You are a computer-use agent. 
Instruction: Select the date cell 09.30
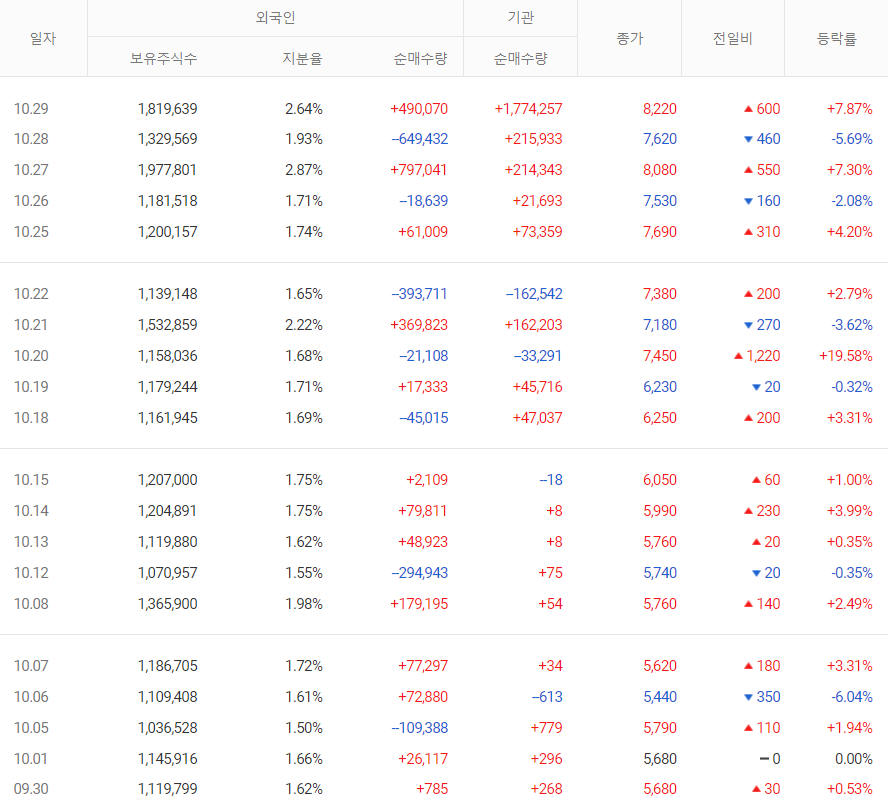pos(31,789)
